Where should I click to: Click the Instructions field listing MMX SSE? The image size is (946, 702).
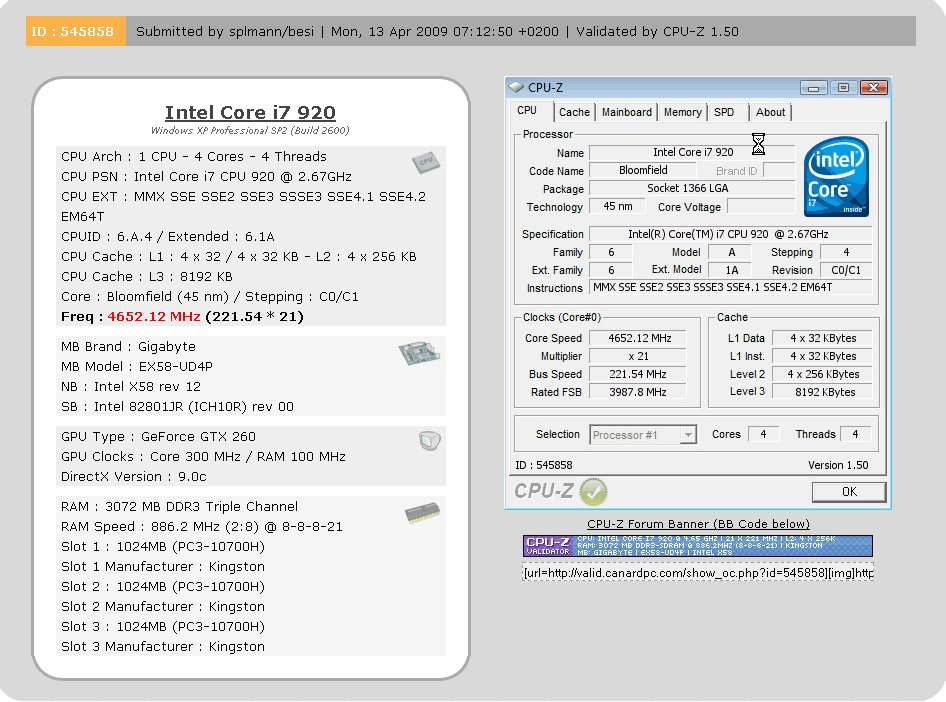click(730, 288)
